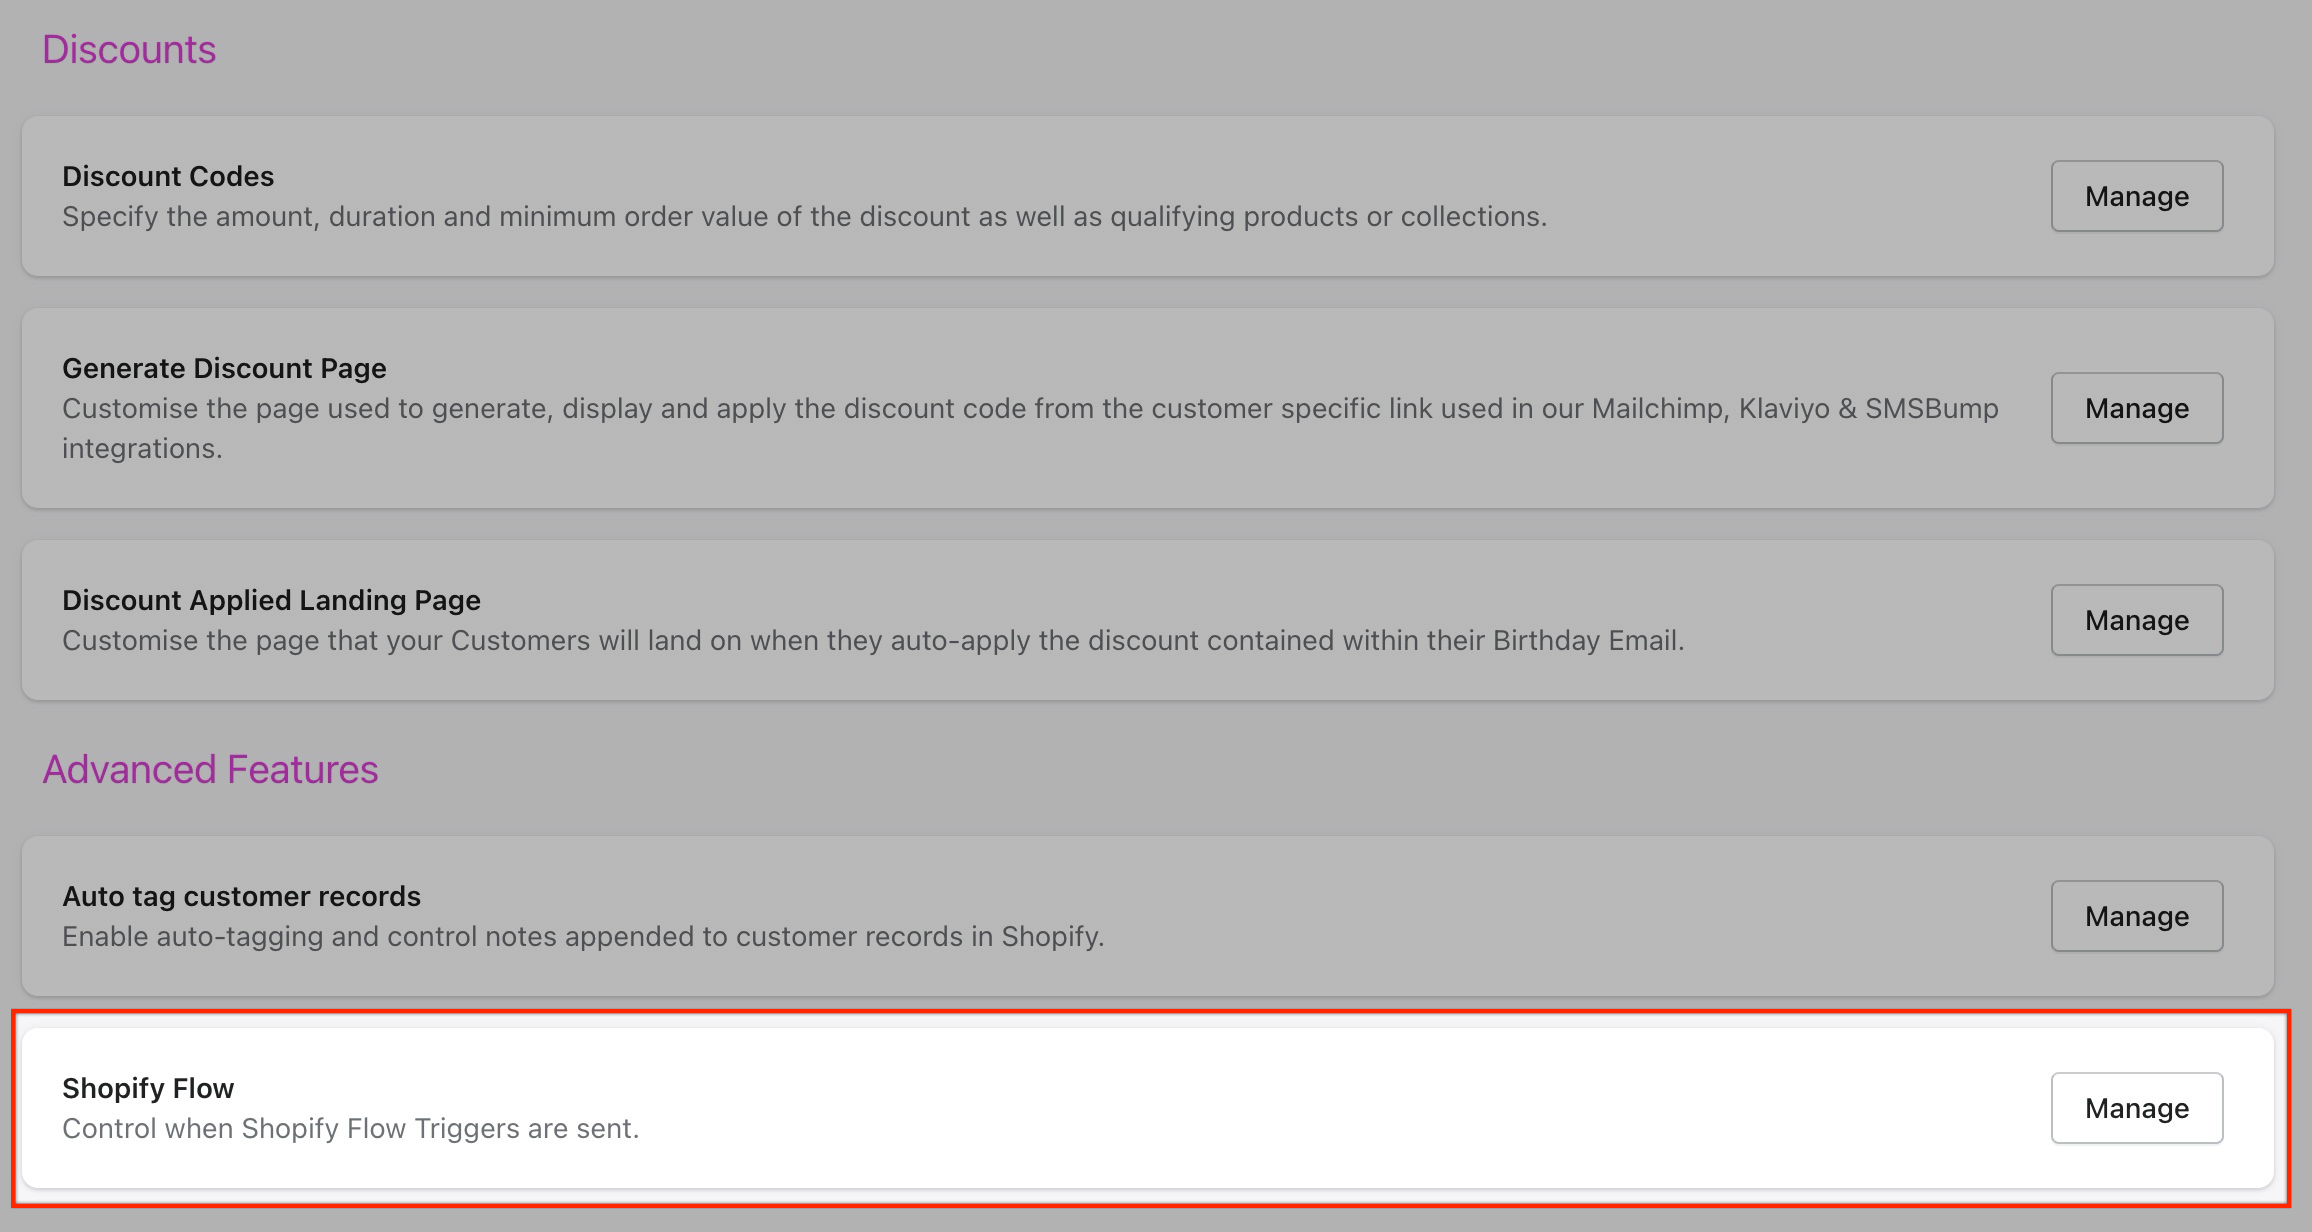Click the Shopify Flow card title
The width and height of the screenshot is (2312, 1232).
148,1088
